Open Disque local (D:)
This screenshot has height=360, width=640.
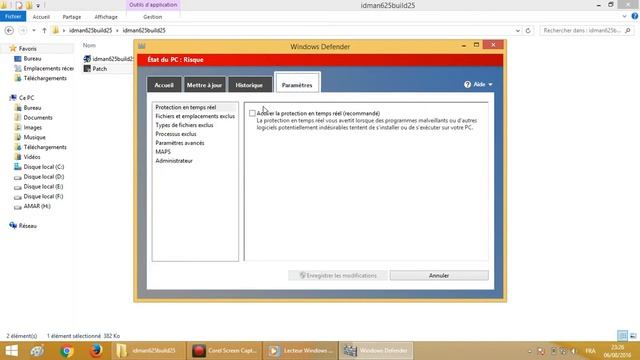tap(44, 177)
